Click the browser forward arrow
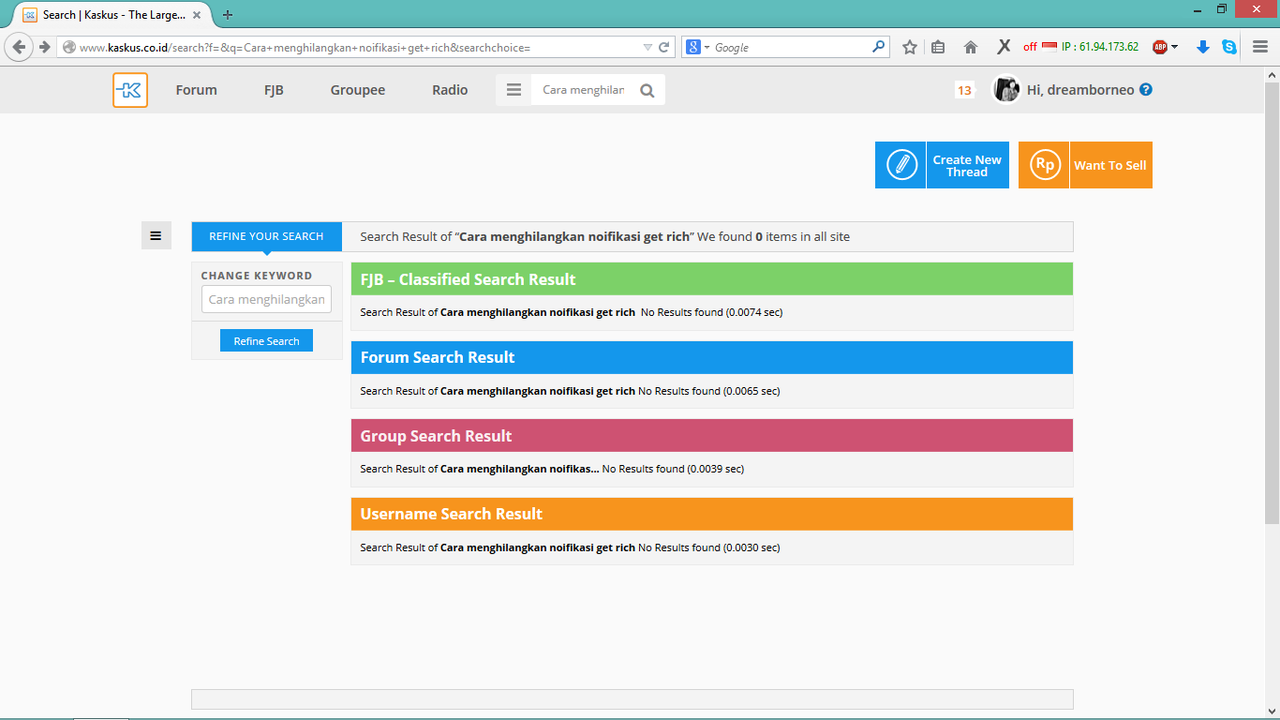This screenshot has width=1280, height=720. [44, 47]
